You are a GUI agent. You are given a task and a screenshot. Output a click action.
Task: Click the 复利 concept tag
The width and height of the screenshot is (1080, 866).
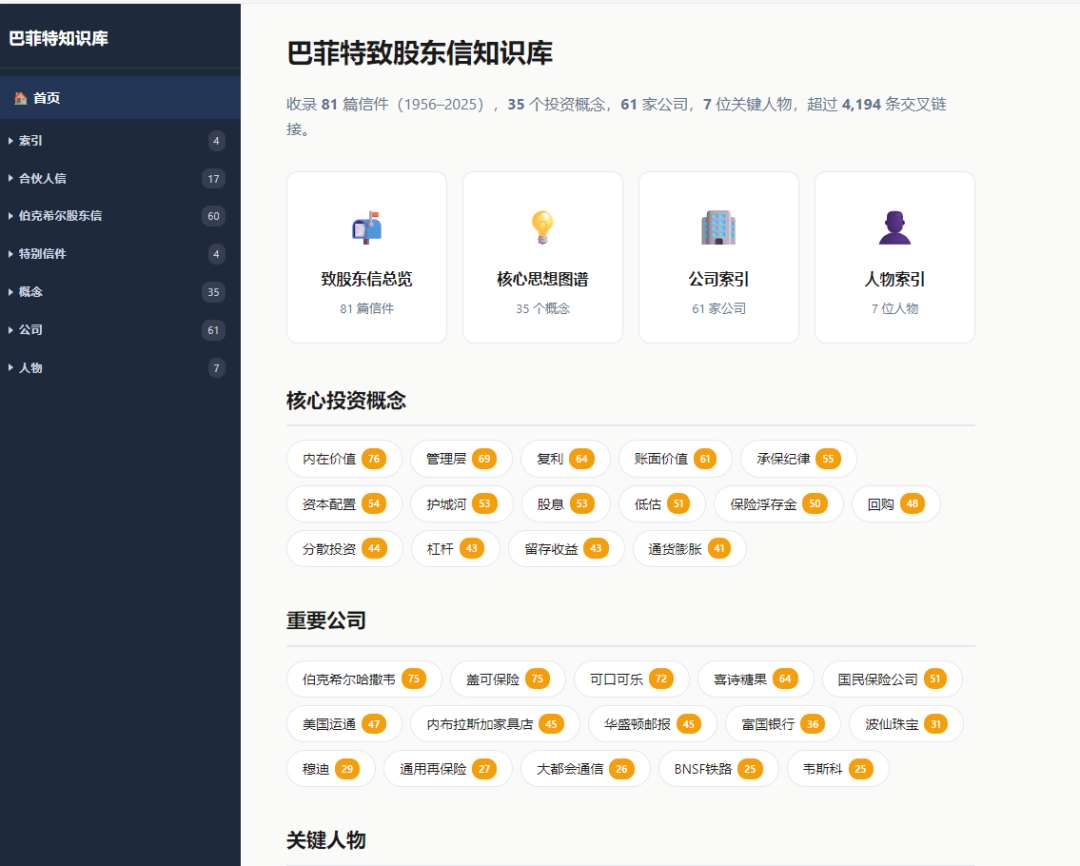pyautogui.click(x=565, y=459)
